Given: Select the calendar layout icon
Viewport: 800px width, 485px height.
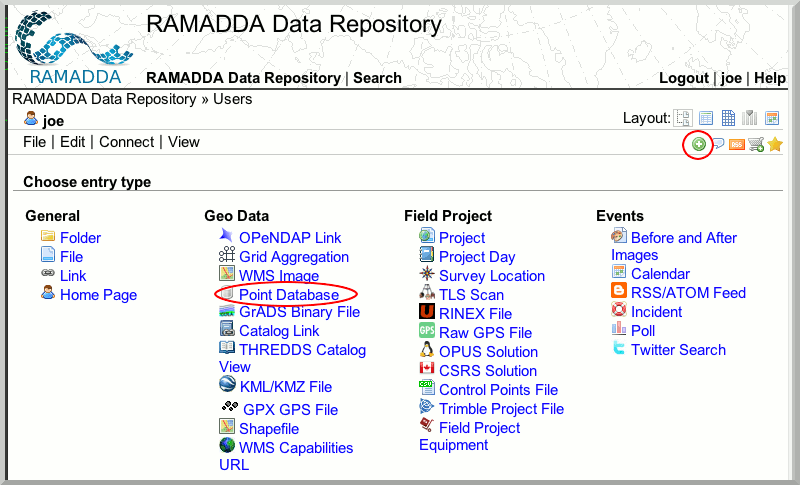Looking at the screenshot, I should (x=772, y=118).
